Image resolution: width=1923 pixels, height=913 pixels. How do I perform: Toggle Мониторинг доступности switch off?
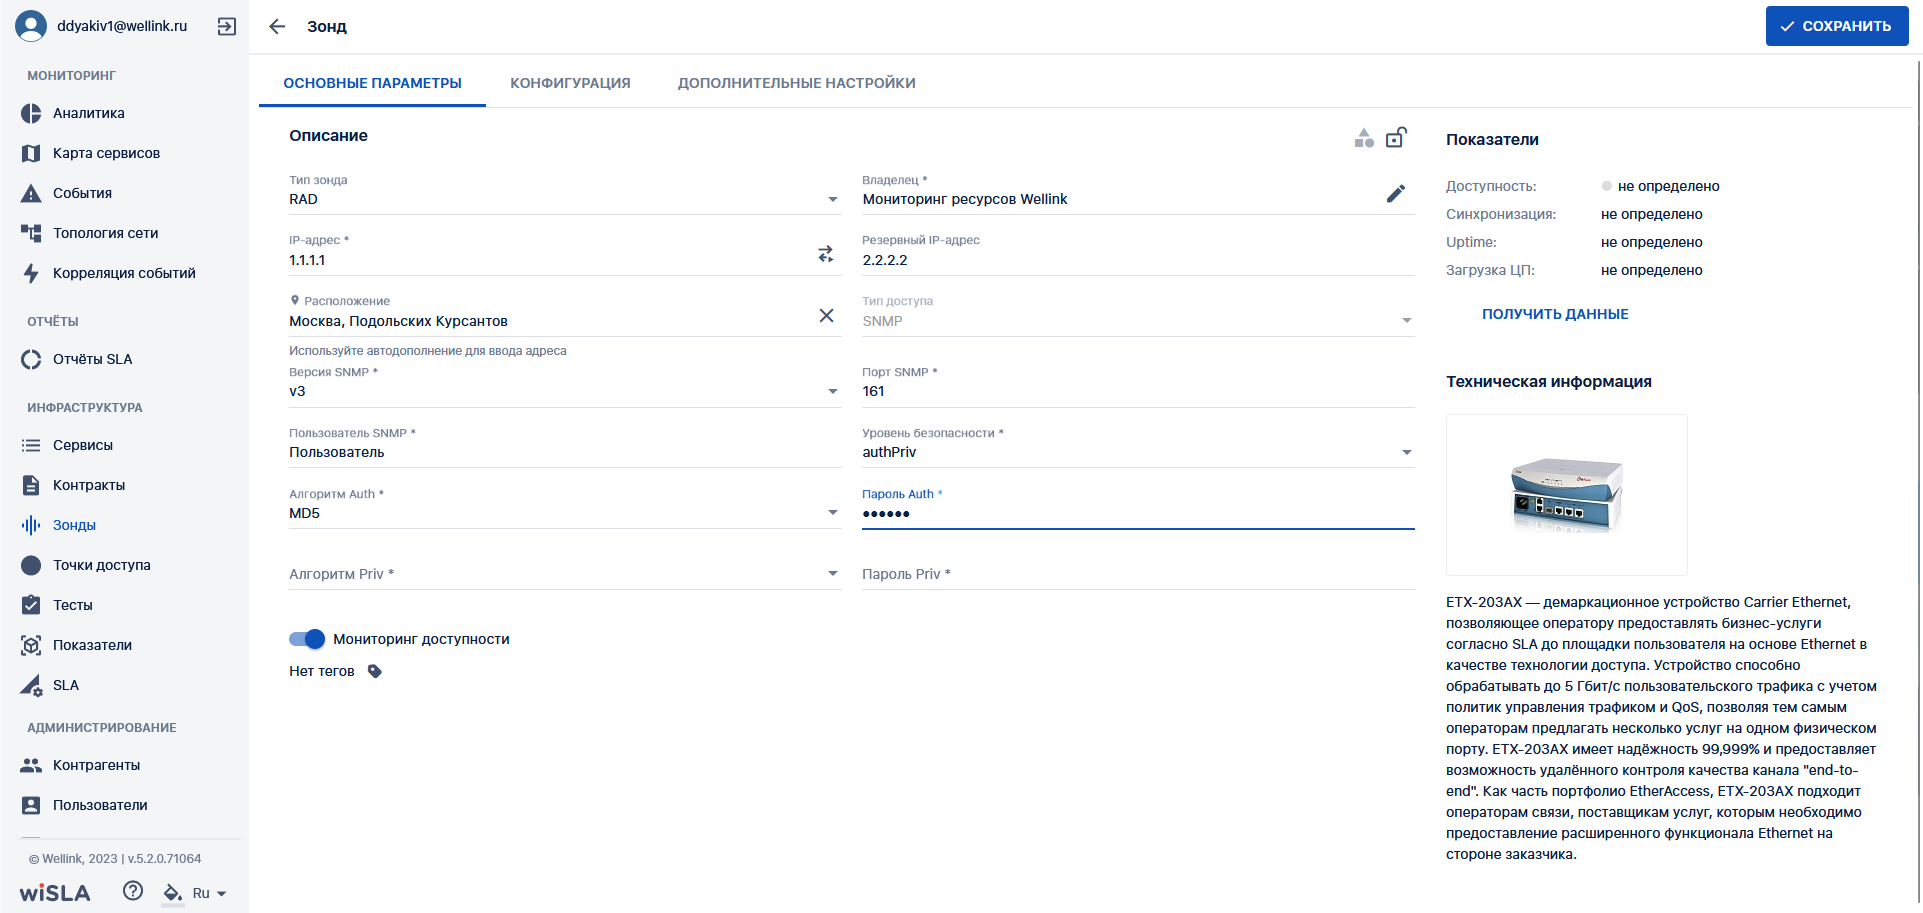tap(307, 639)
